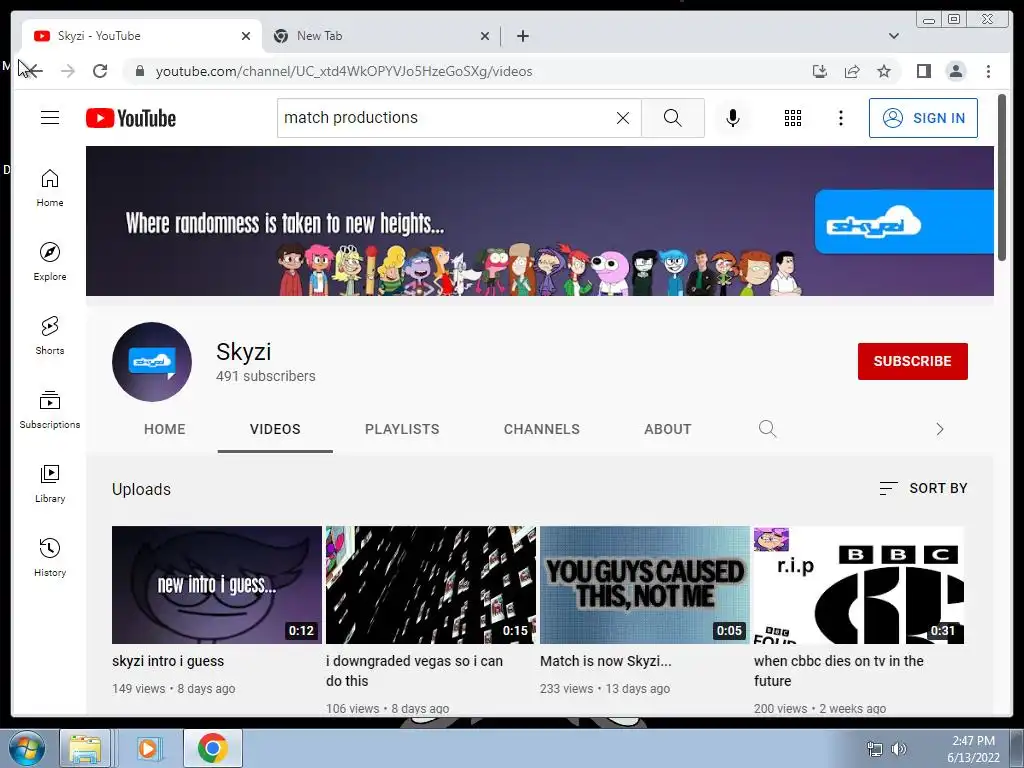Toggle Chrome side panel
Screen dimensions: 1024x768
(x=923, y=71)
